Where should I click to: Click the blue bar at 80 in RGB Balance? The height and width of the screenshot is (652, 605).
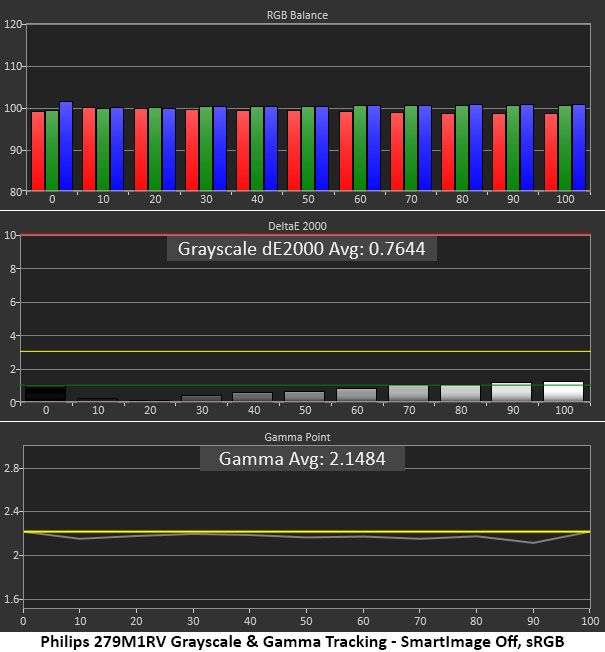[476, 148]
